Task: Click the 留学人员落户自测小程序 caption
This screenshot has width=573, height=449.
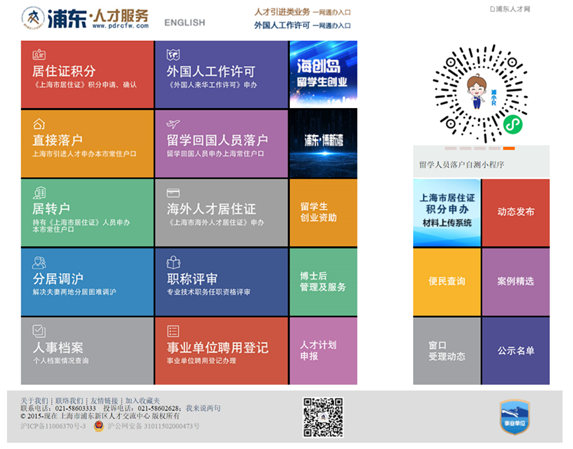Action: pyautogui.click(x=462, y=165)
